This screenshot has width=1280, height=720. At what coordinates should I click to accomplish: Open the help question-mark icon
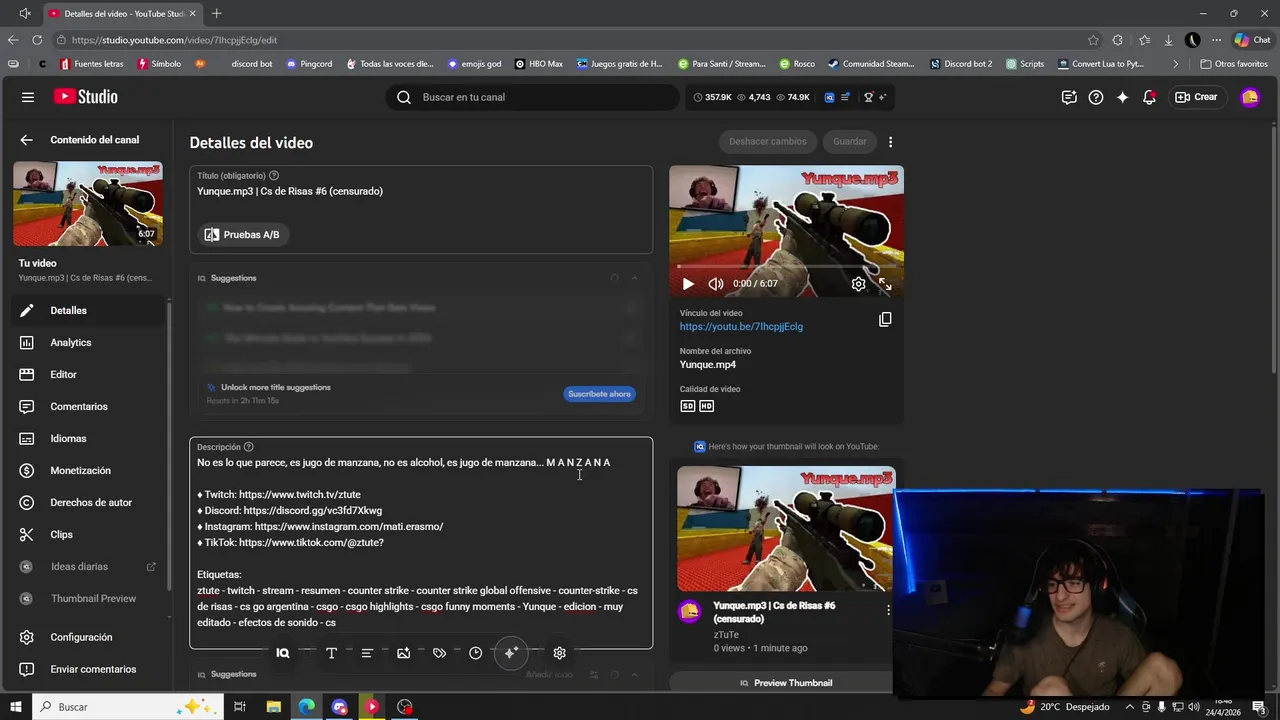pos(1096,97)
